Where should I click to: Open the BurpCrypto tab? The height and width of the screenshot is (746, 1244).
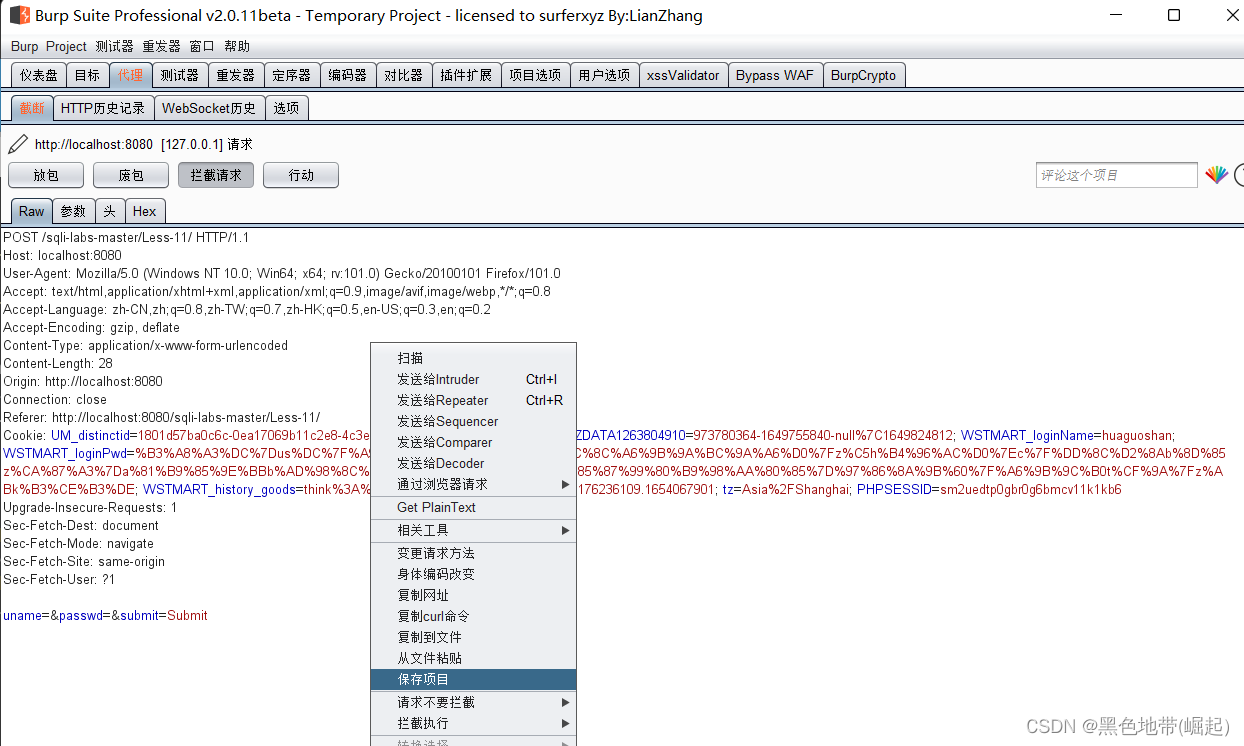click(864, 75)
